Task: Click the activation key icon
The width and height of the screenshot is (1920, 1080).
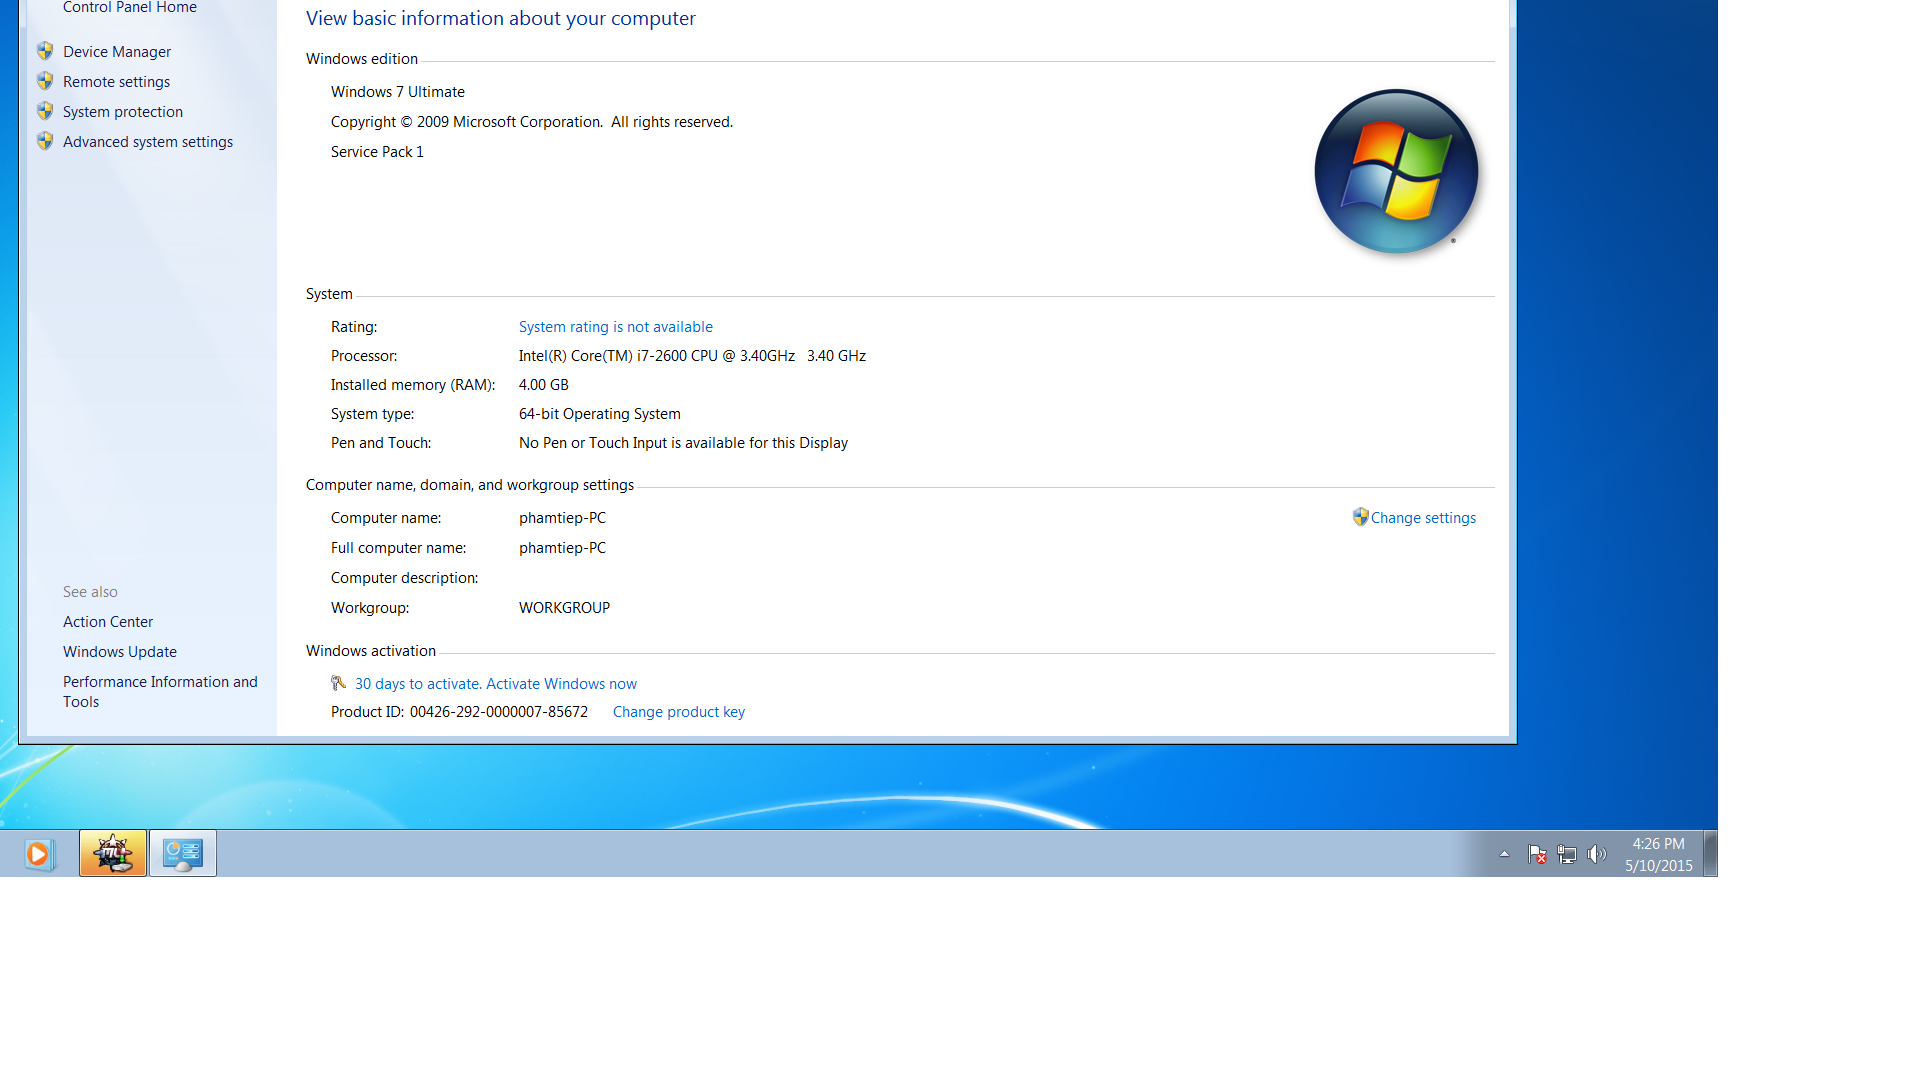Action: coord(339,683)
